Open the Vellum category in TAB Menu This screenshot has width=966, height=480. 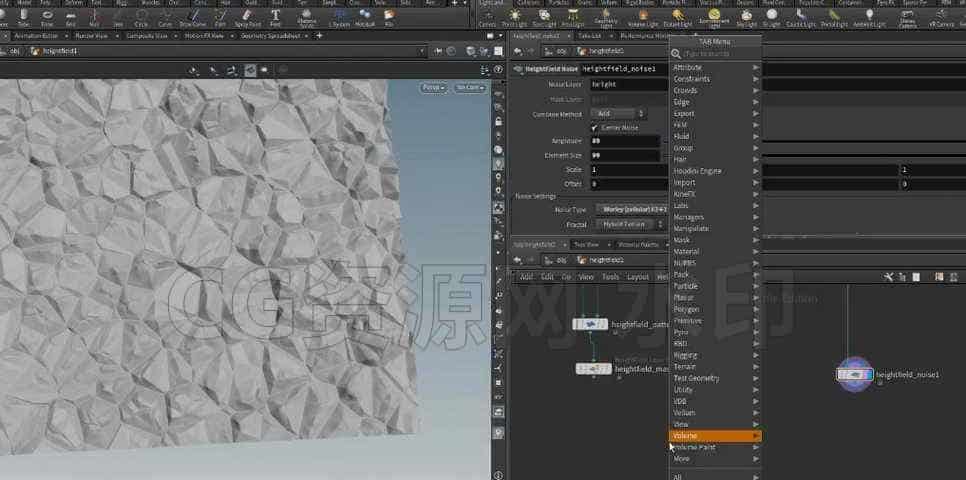coord(715,413)
